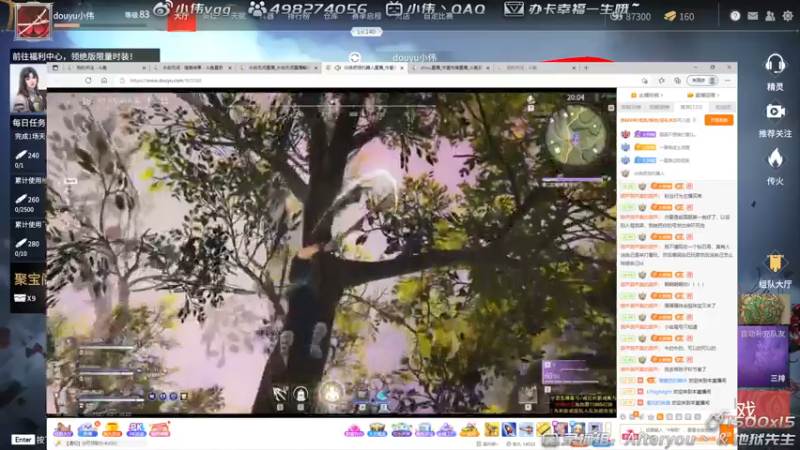This screenshot has height=450, width=800.
Task: Click the gold bar gift icon
Action: coord(543,430)
